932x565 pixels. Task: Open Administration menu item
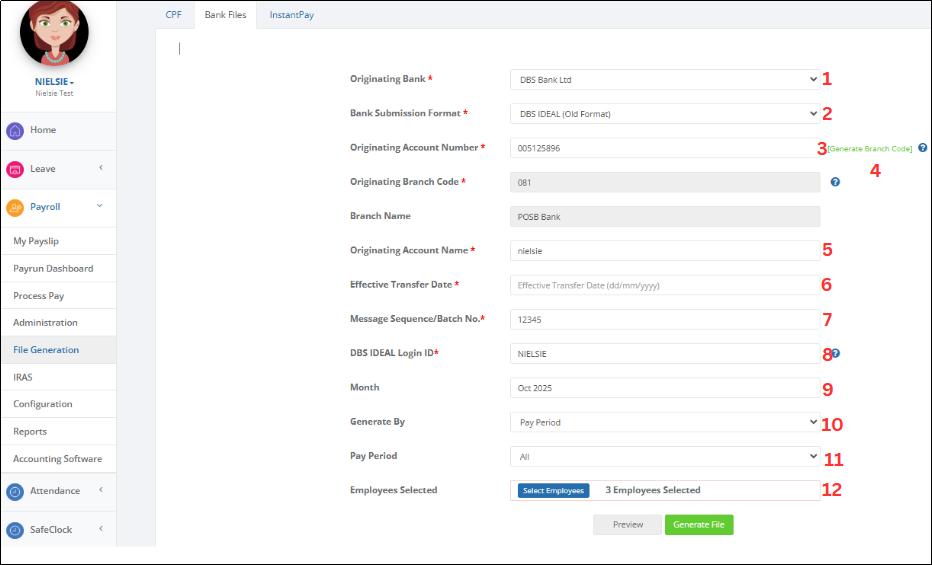coord(58,323)
